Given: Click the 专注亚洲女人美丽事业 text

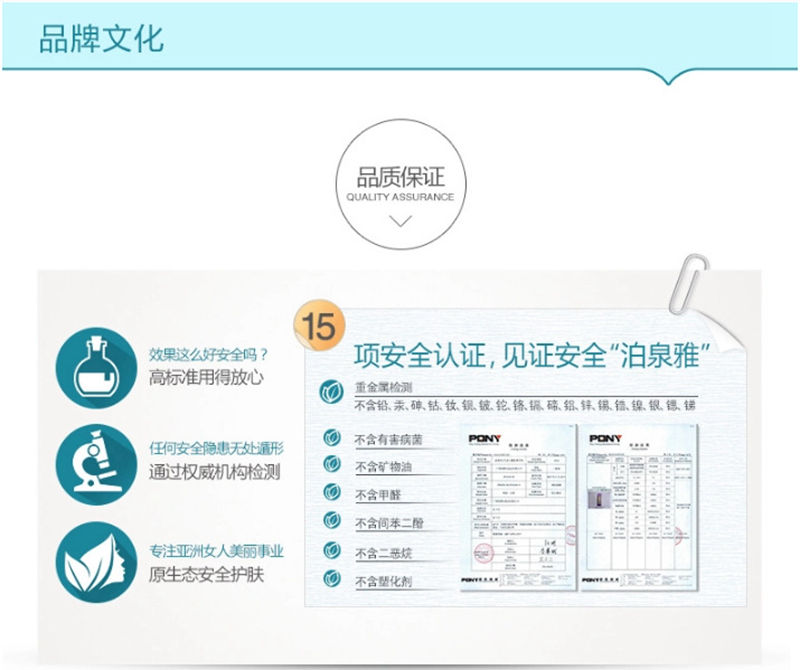Looking at the screenshot, I should click(x=216, y=551).
